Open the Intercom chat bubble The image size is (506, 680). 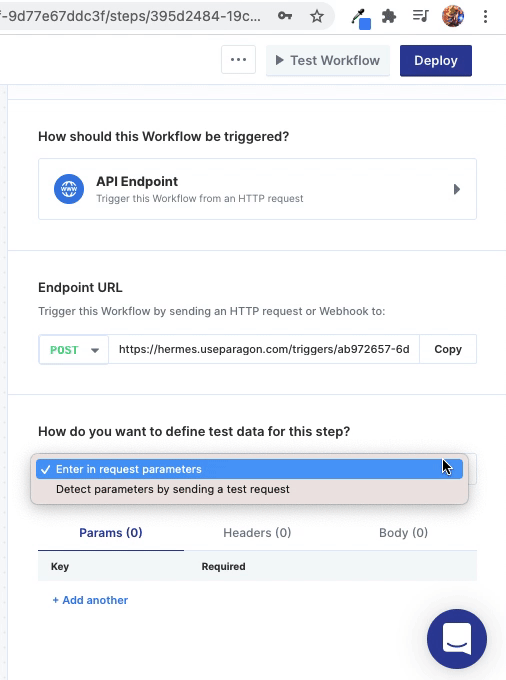[457, 639]
